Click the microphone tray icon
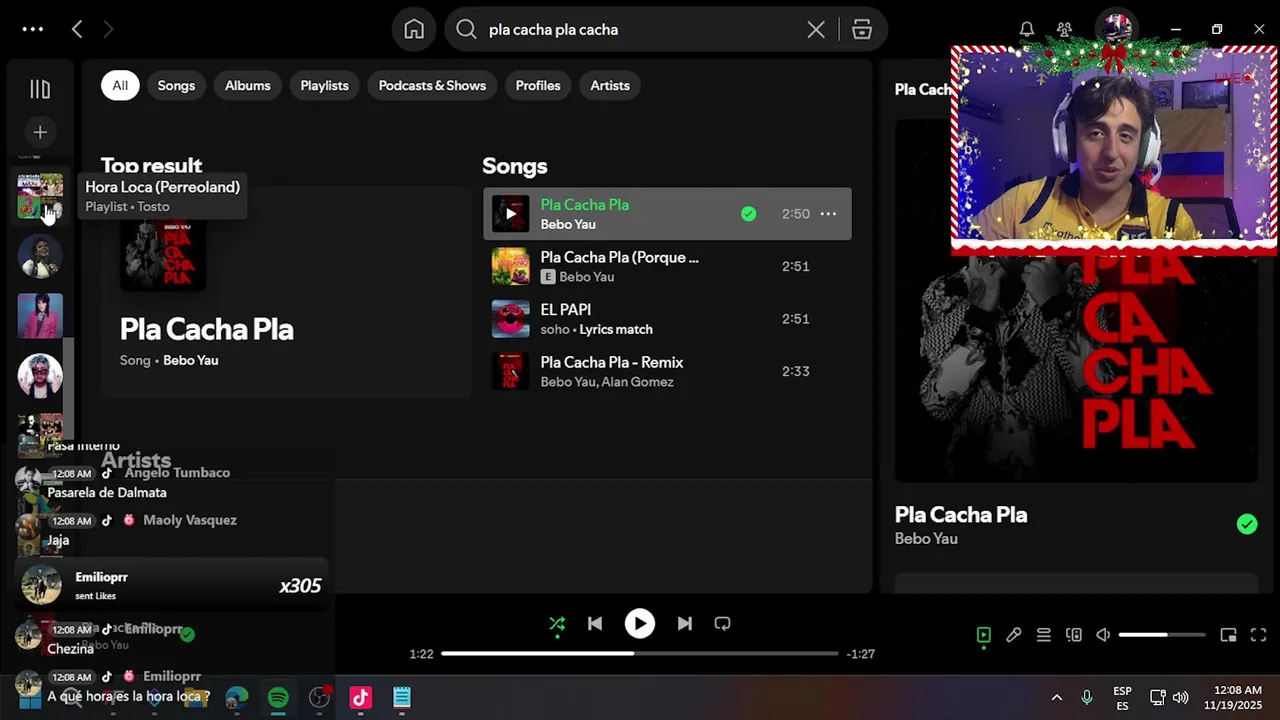 coord(1087,698)
